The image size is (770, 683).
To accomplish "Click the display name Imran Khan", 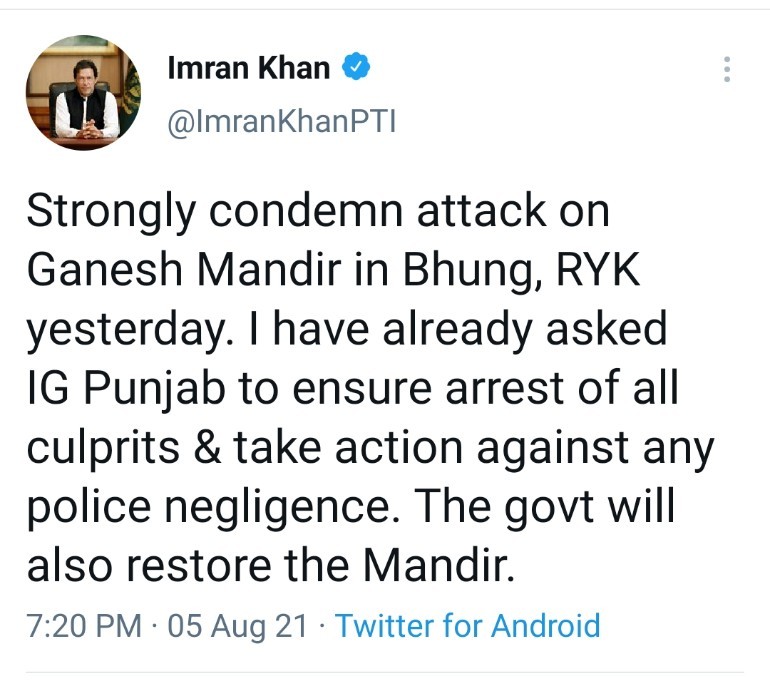I will 249,68.
